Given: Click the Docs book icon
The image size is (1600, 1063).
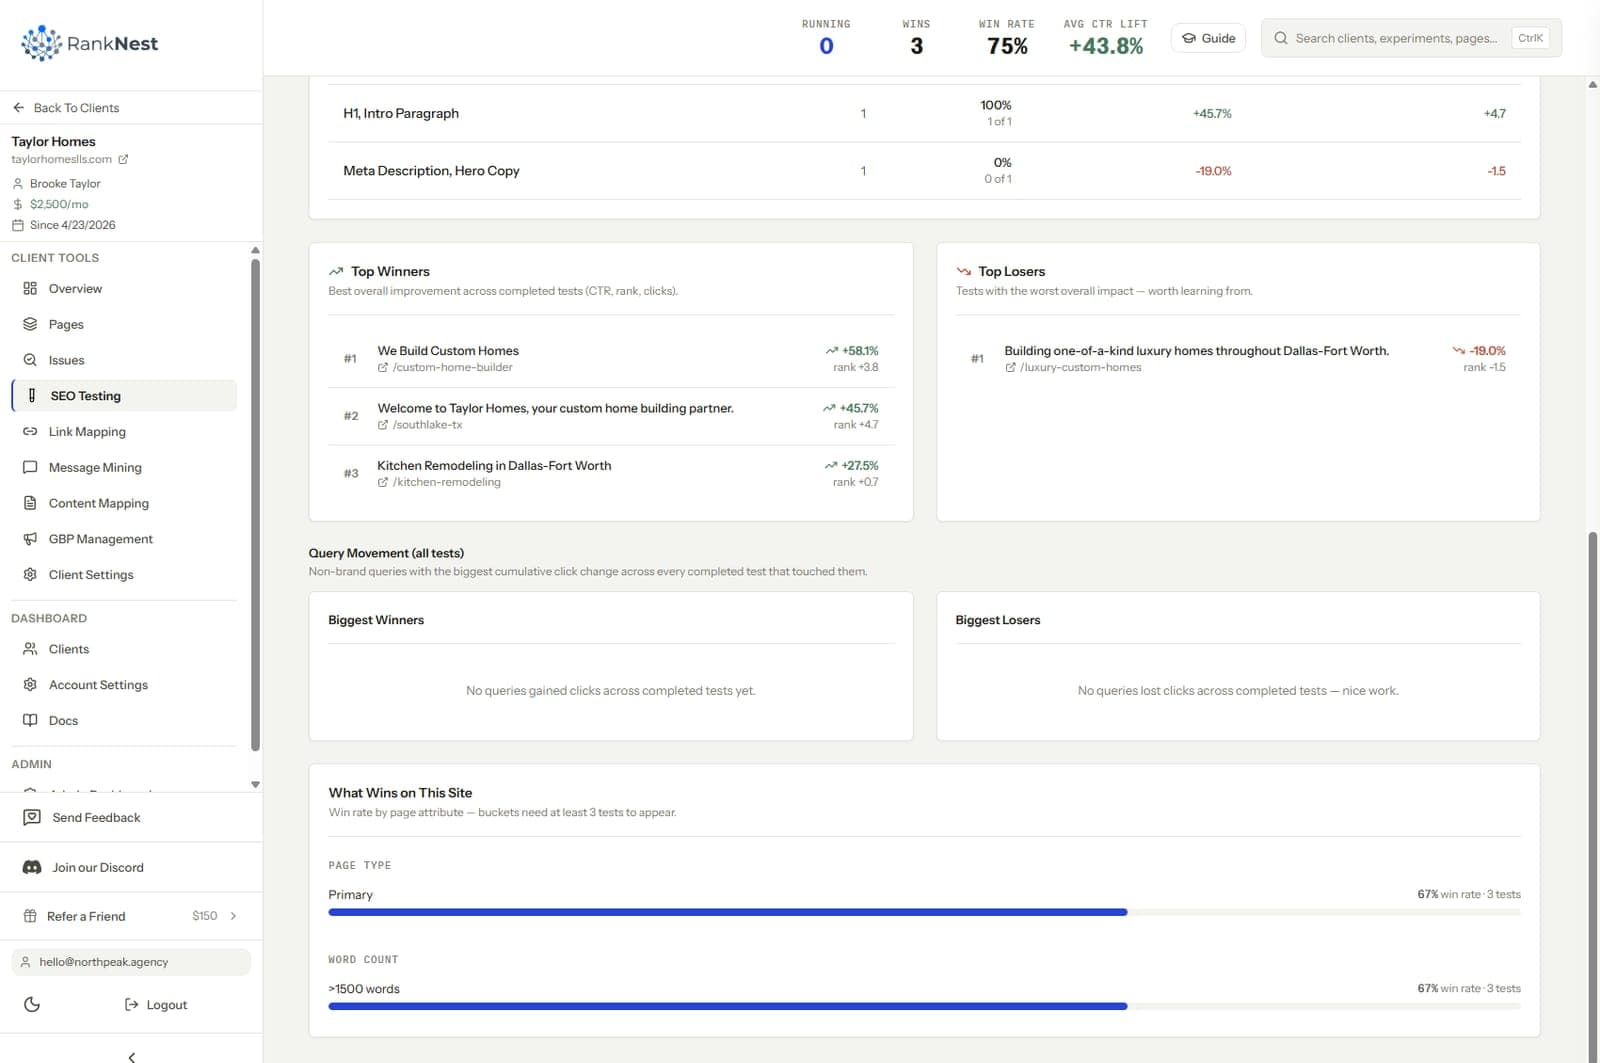Looking at the screenshot, I should pos(30,720).
